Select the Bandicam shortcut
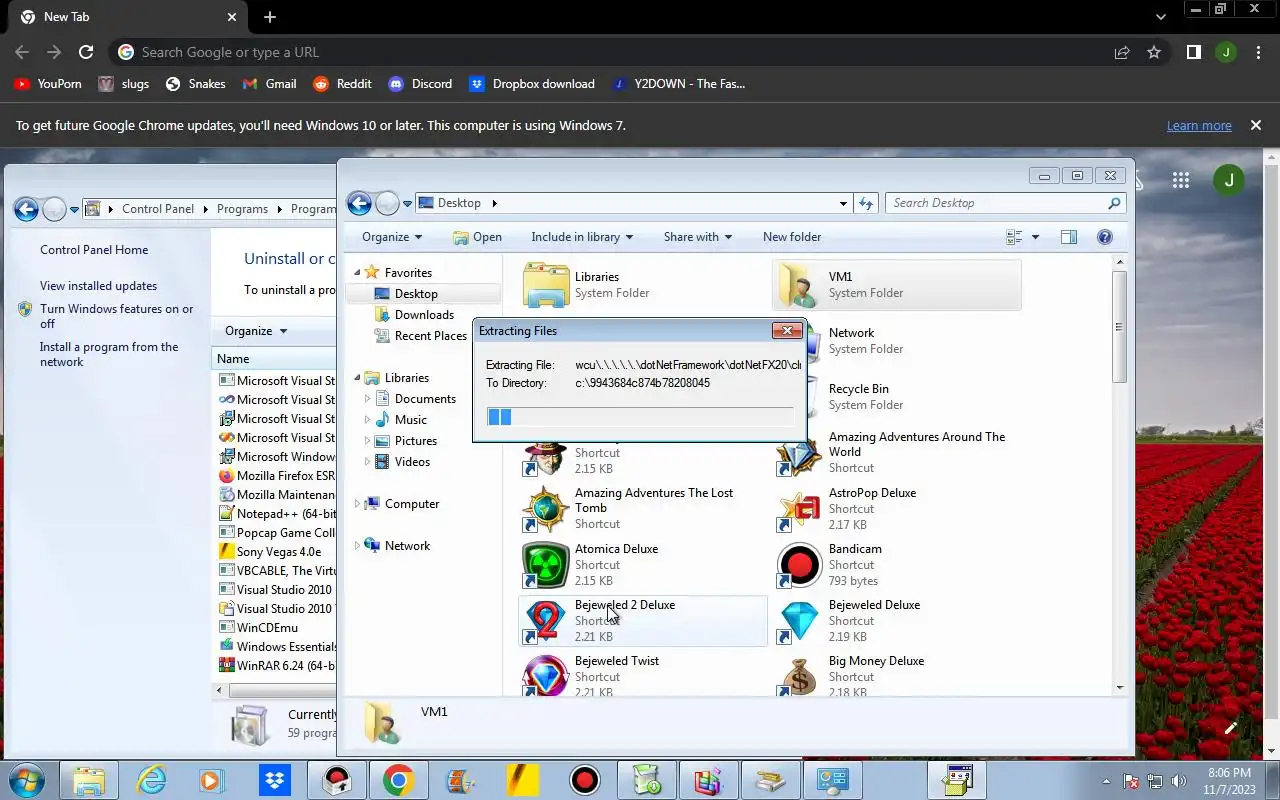Image resolution: width=1280 pixels, height=800 pixels. (x=897, y=565)
